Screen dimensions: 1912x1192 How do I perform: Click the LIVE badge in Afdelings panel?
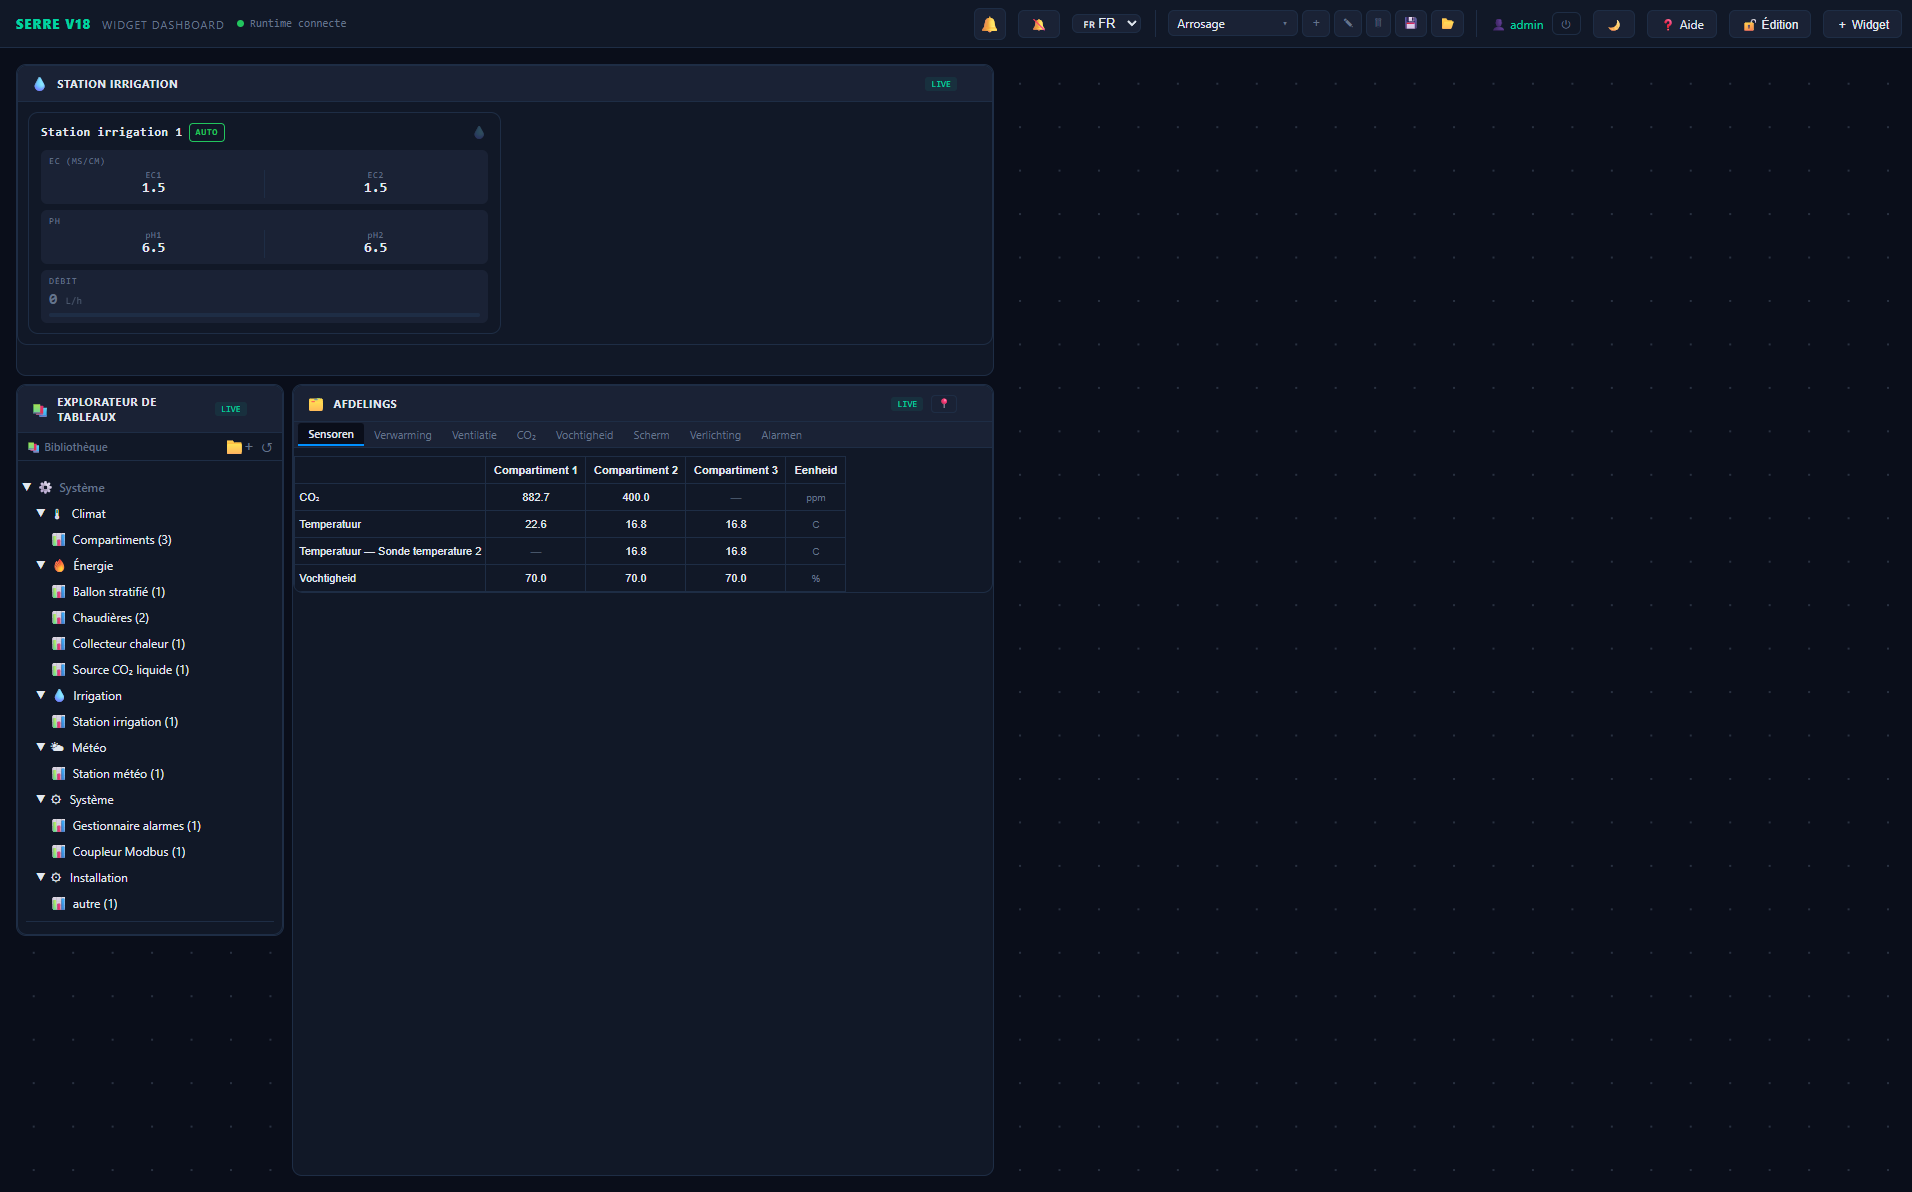pos(907,404)
